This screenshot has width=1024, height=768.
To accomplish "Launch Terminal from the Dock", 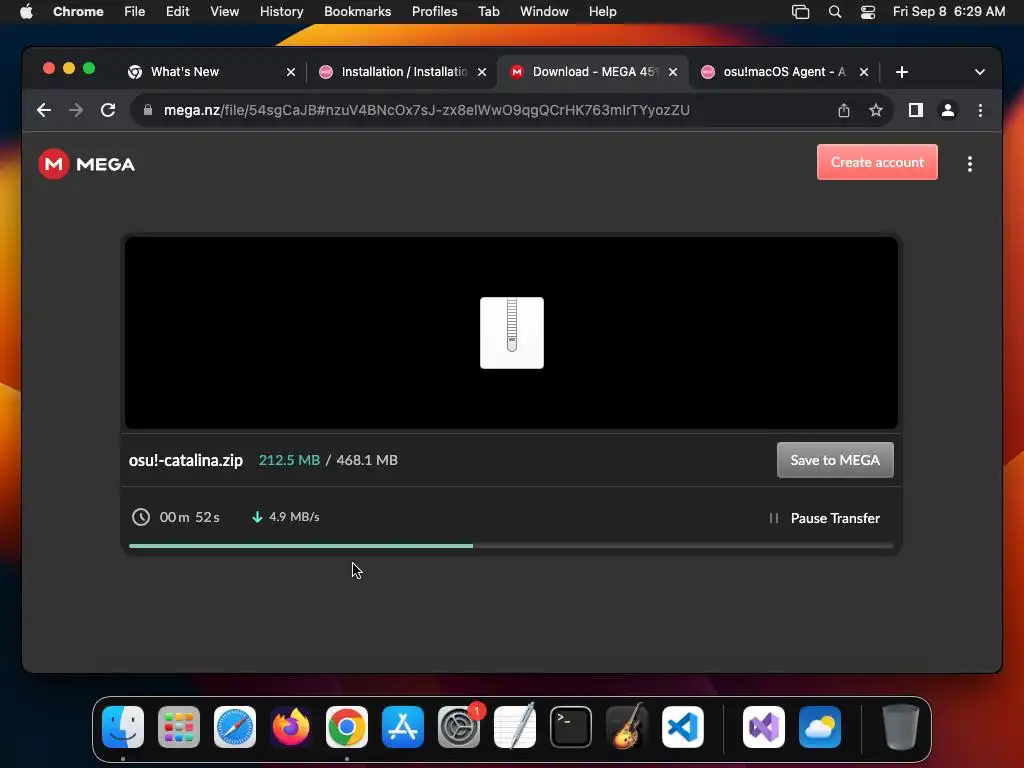I will click(571, 727).
